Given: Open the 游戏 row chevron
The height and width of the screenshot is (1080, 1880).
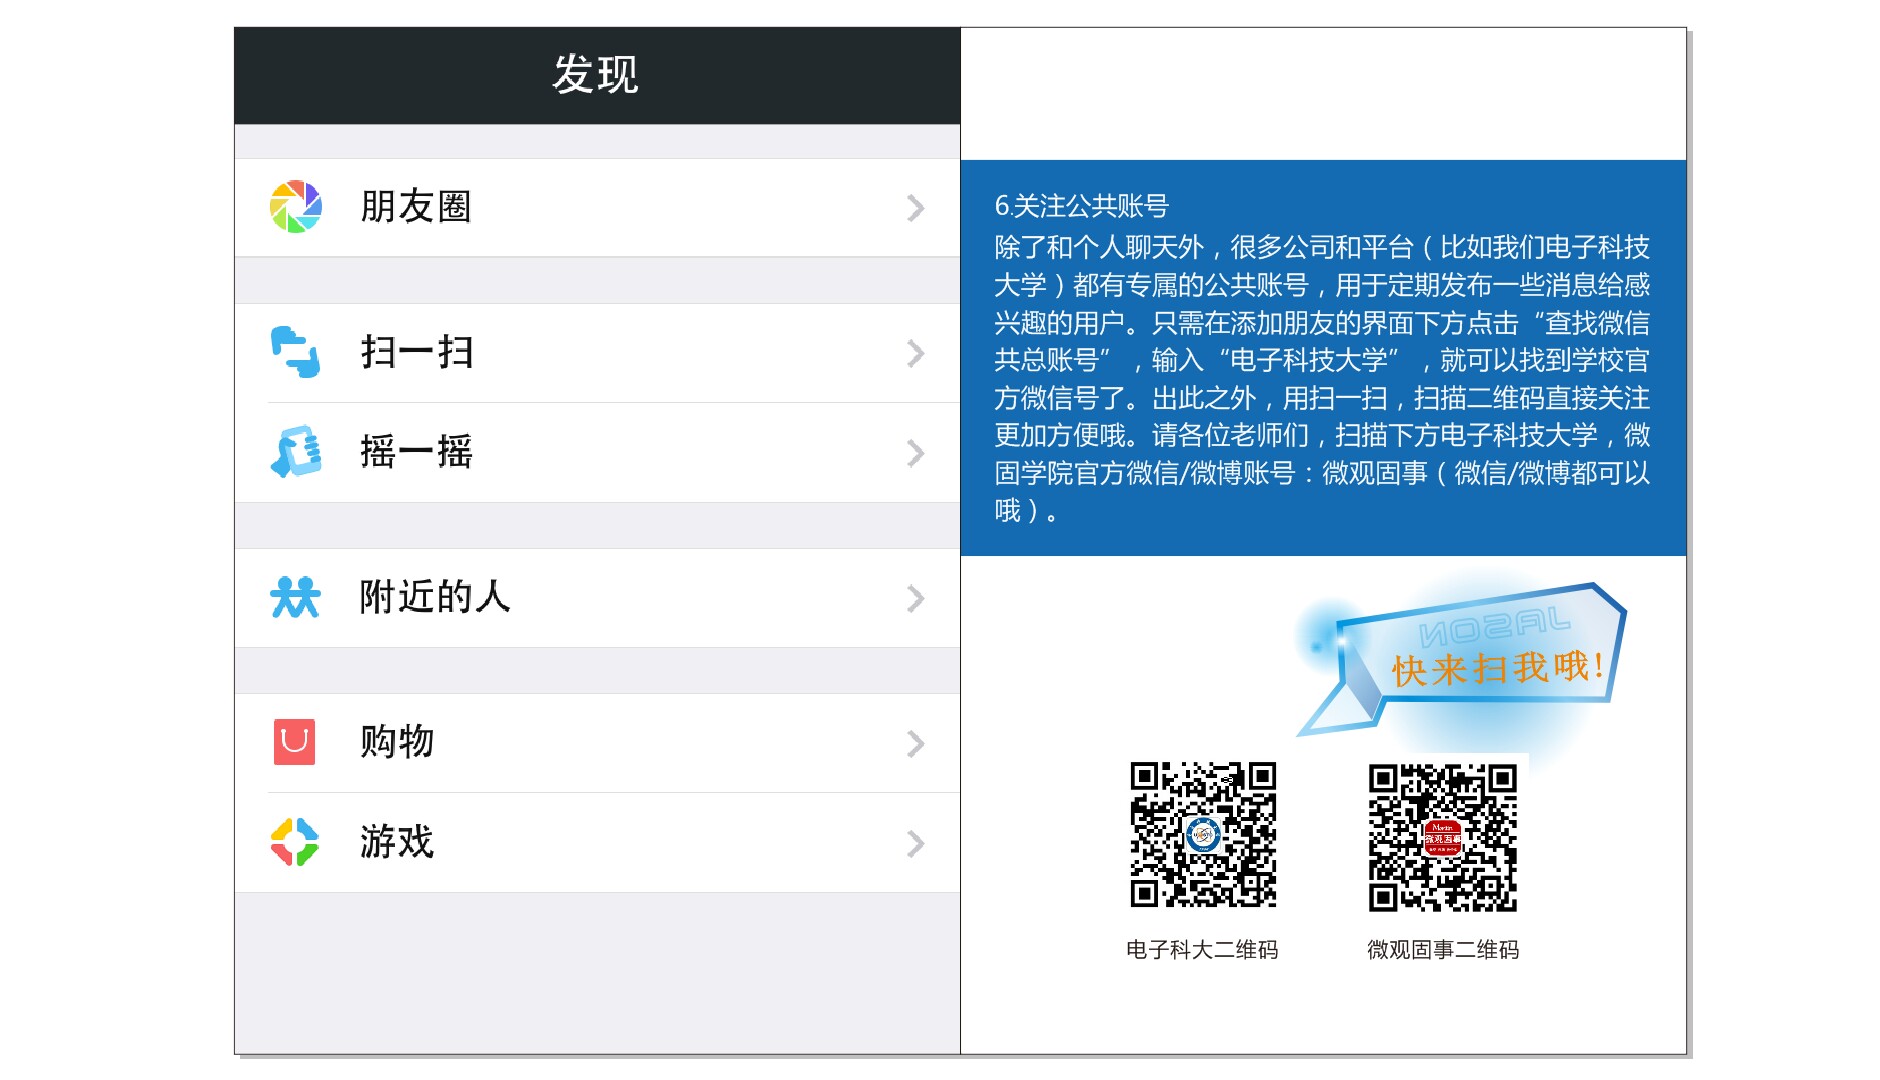Looking at the screenshot, I should coord(915,843).
